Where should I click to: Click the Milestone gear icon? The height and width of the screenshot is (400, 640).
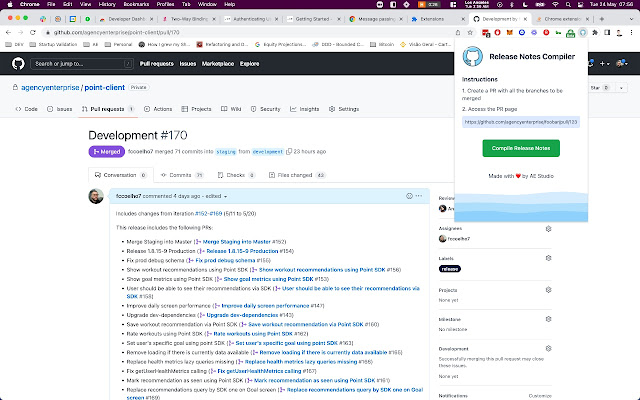point(548,319)
